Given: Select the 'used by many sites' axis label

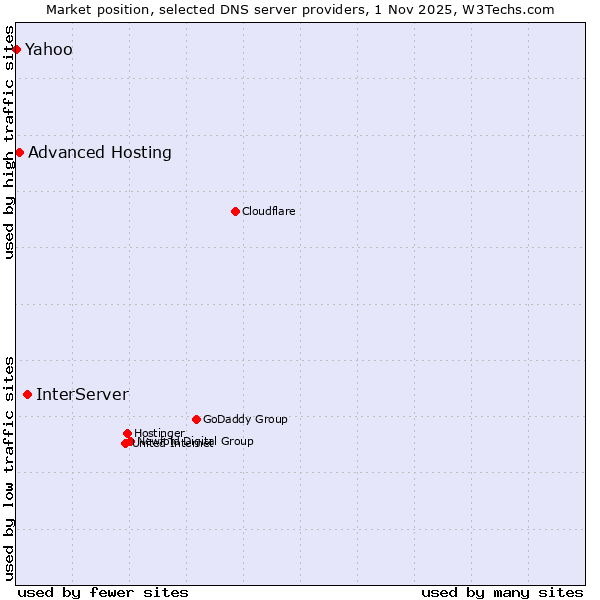Looking at the screenshot, I should (502, 592).
